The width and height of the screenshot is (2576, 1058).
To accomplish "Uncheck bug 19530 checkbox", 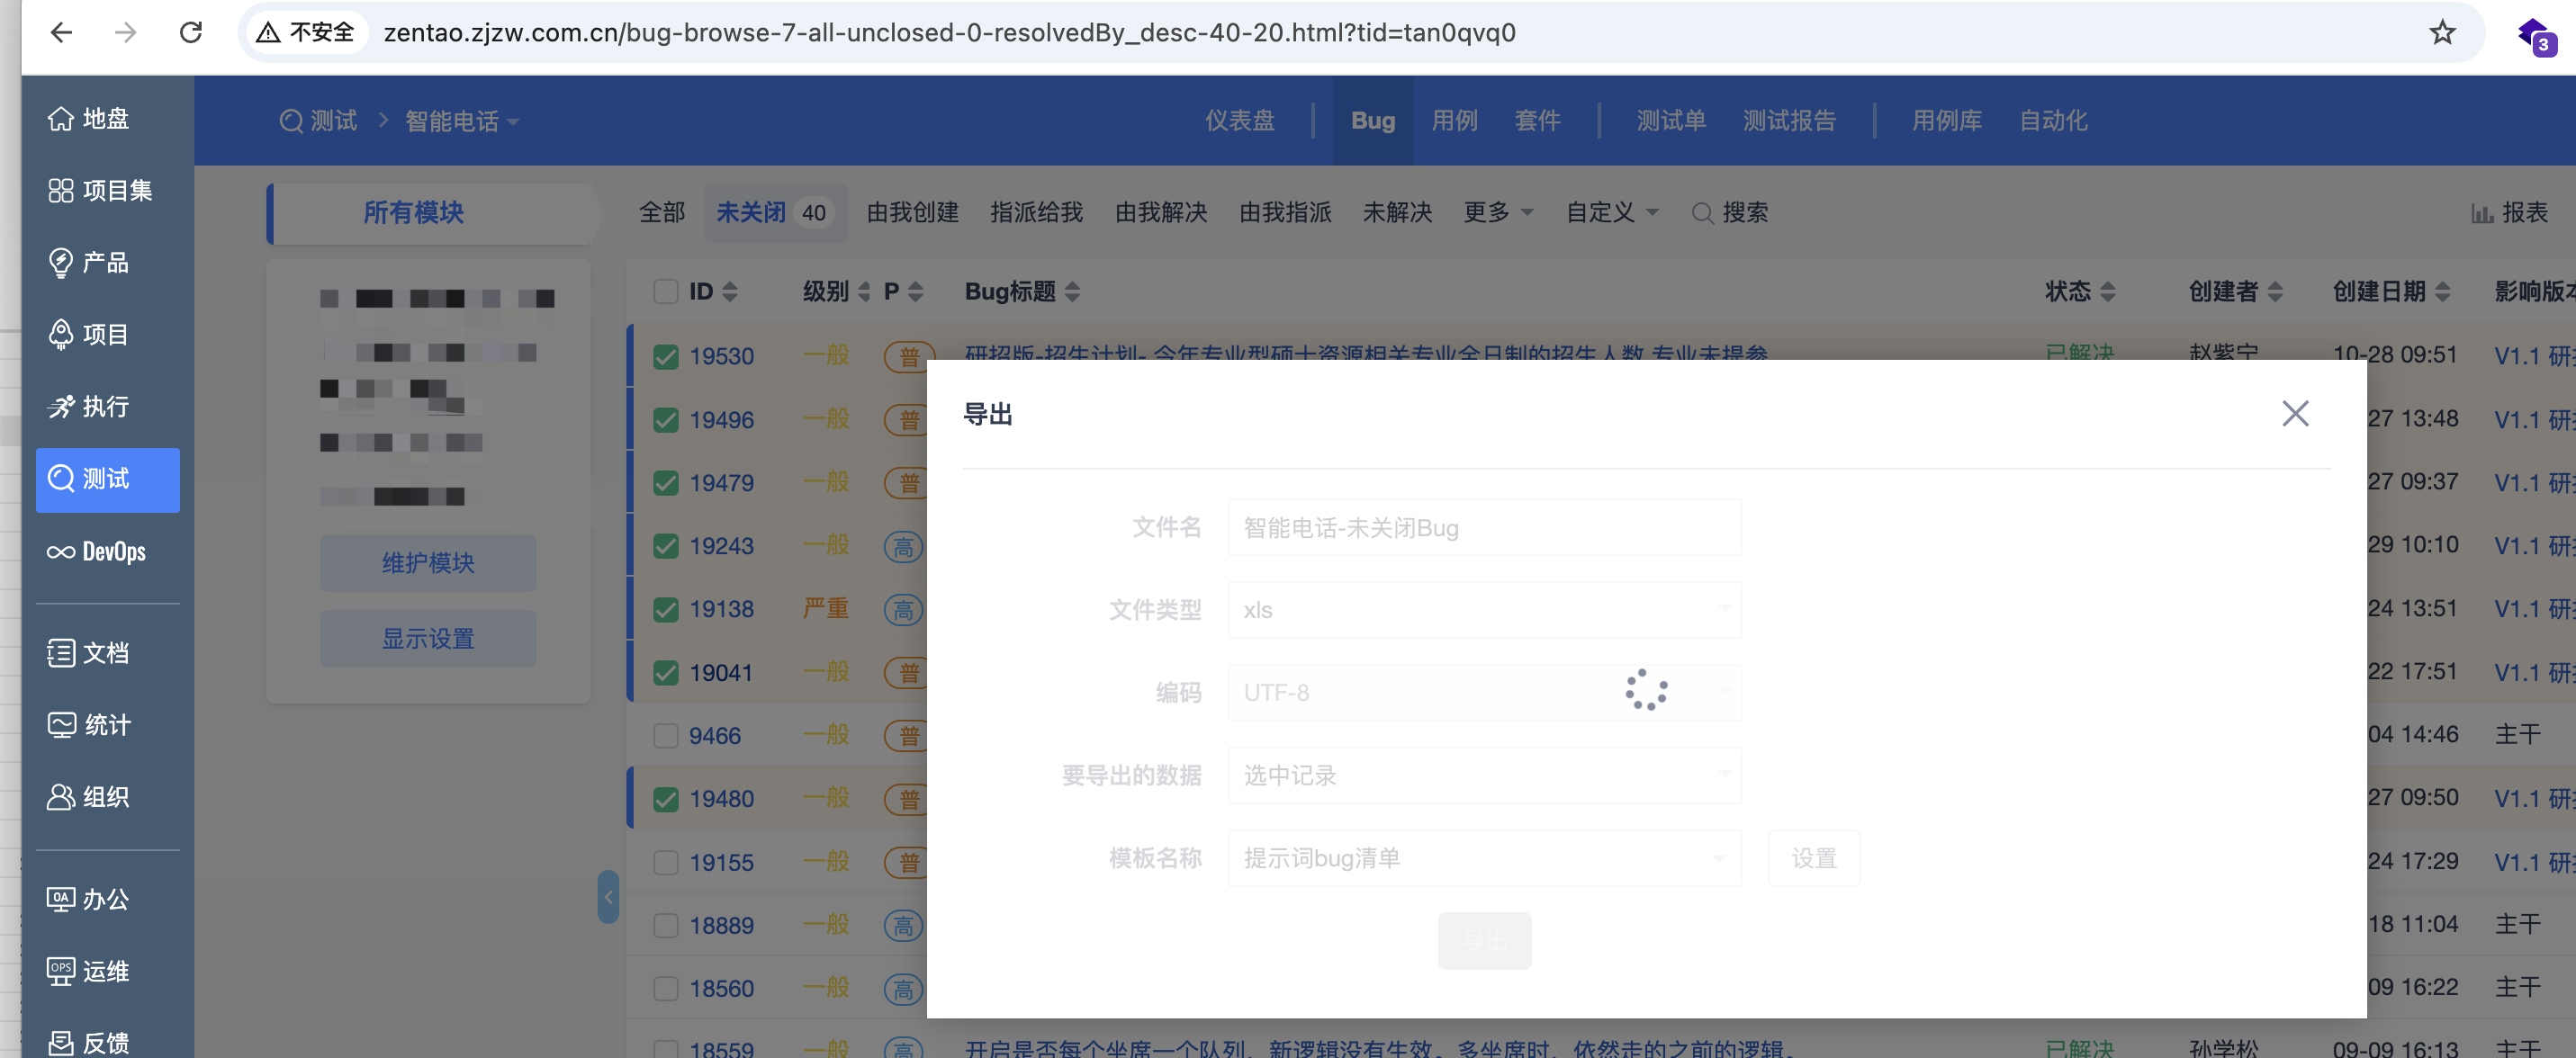I will (x=665, y=357).
